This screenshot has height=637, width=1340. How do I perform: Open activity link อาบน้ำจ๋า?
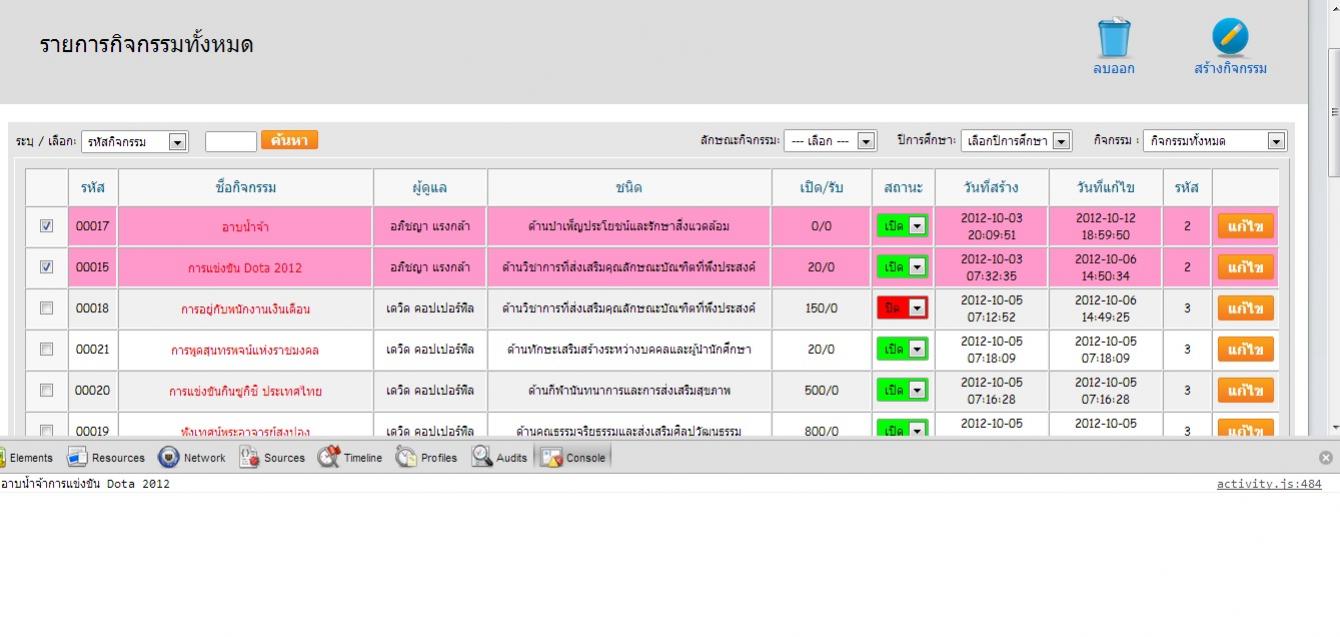(245, 227)
